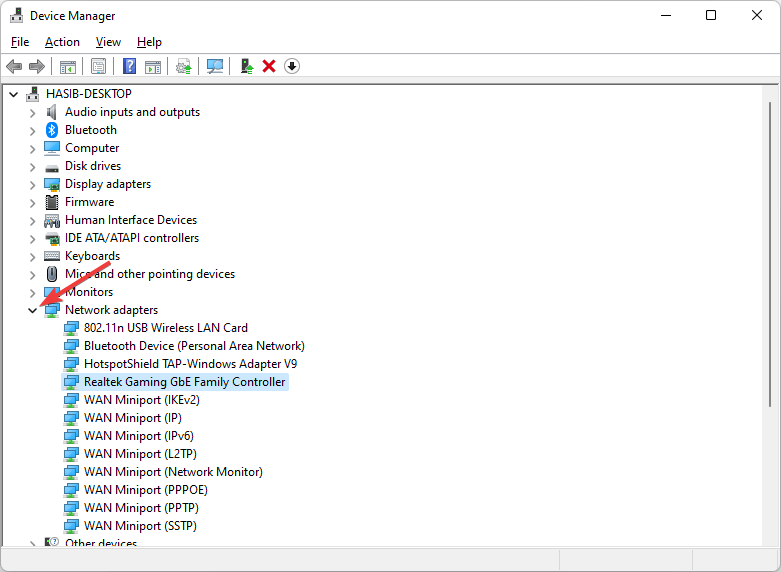Click the black down-arrow disable device icon
The height and width of the screenshot is (572, 781).
(x=292, y=66)
